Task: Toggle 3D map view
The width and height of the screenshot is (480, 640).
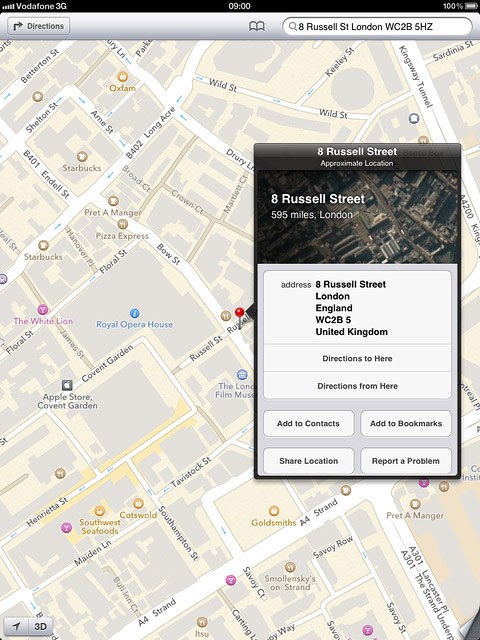Action: (40, 627)
